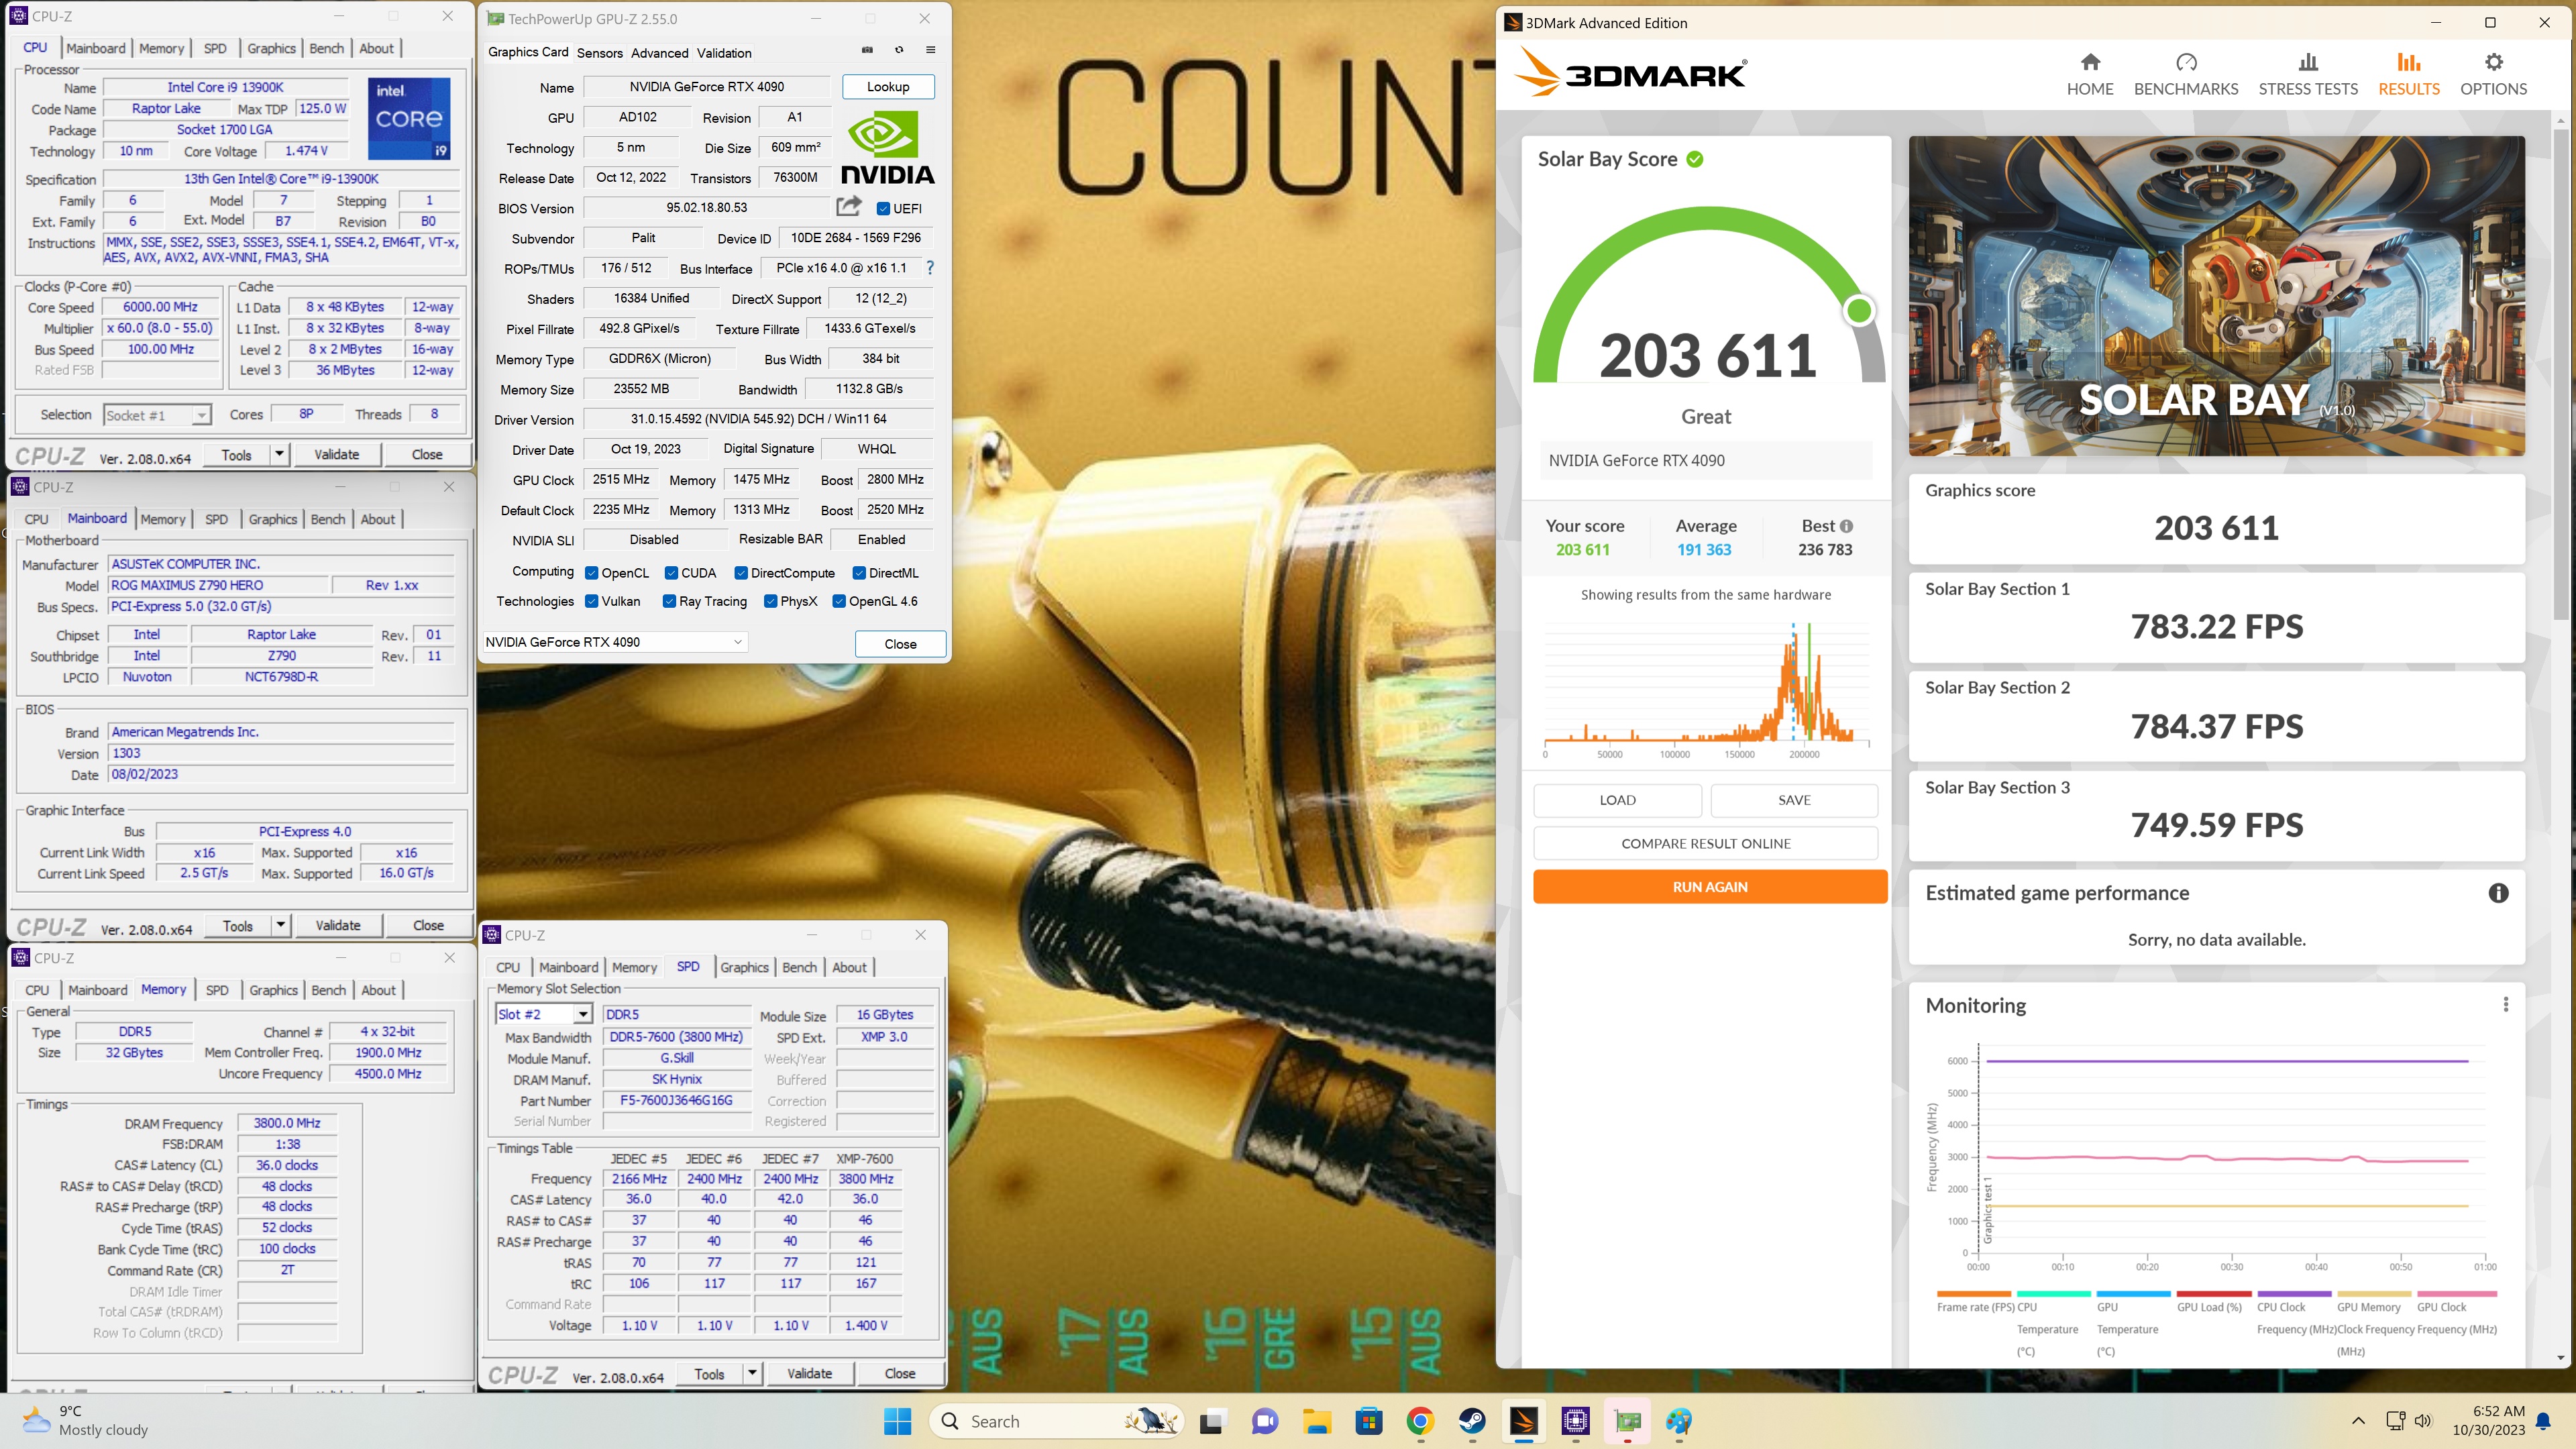Open Graphics tab in the CPU-Z SPD window
The height and width of the screenshot is (1449, 2576).
tap(744, 967)
